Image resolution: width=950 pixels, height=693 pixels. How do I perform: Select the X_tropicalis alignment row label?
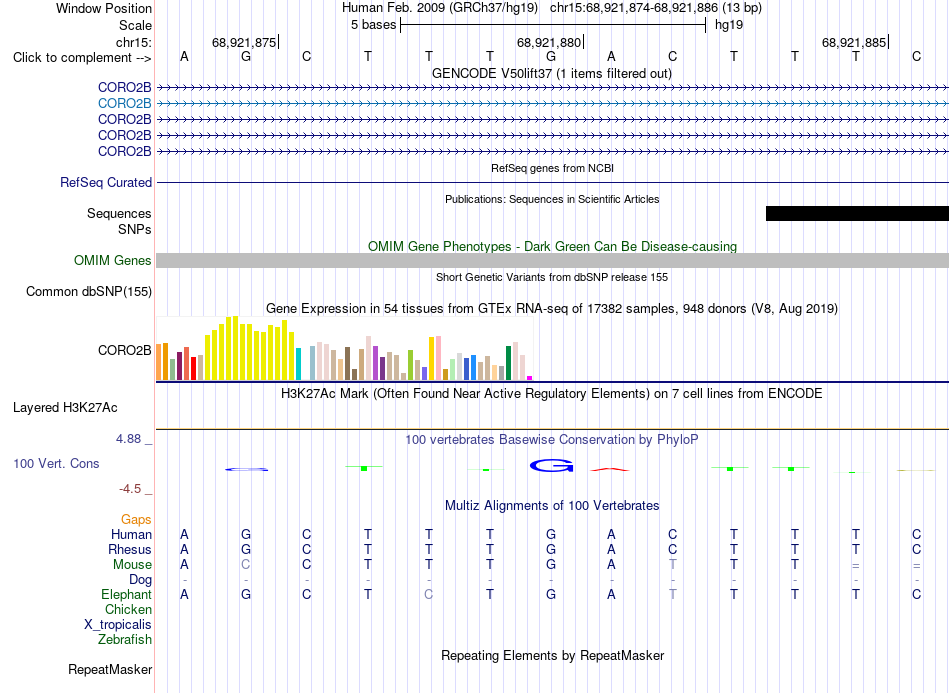[118, 625]
